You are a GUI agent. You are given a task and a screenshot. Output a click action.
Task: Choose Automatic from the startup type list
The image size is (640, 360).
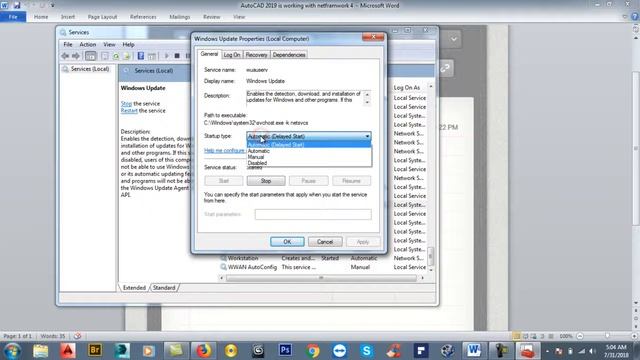click(x=309, y=151)
